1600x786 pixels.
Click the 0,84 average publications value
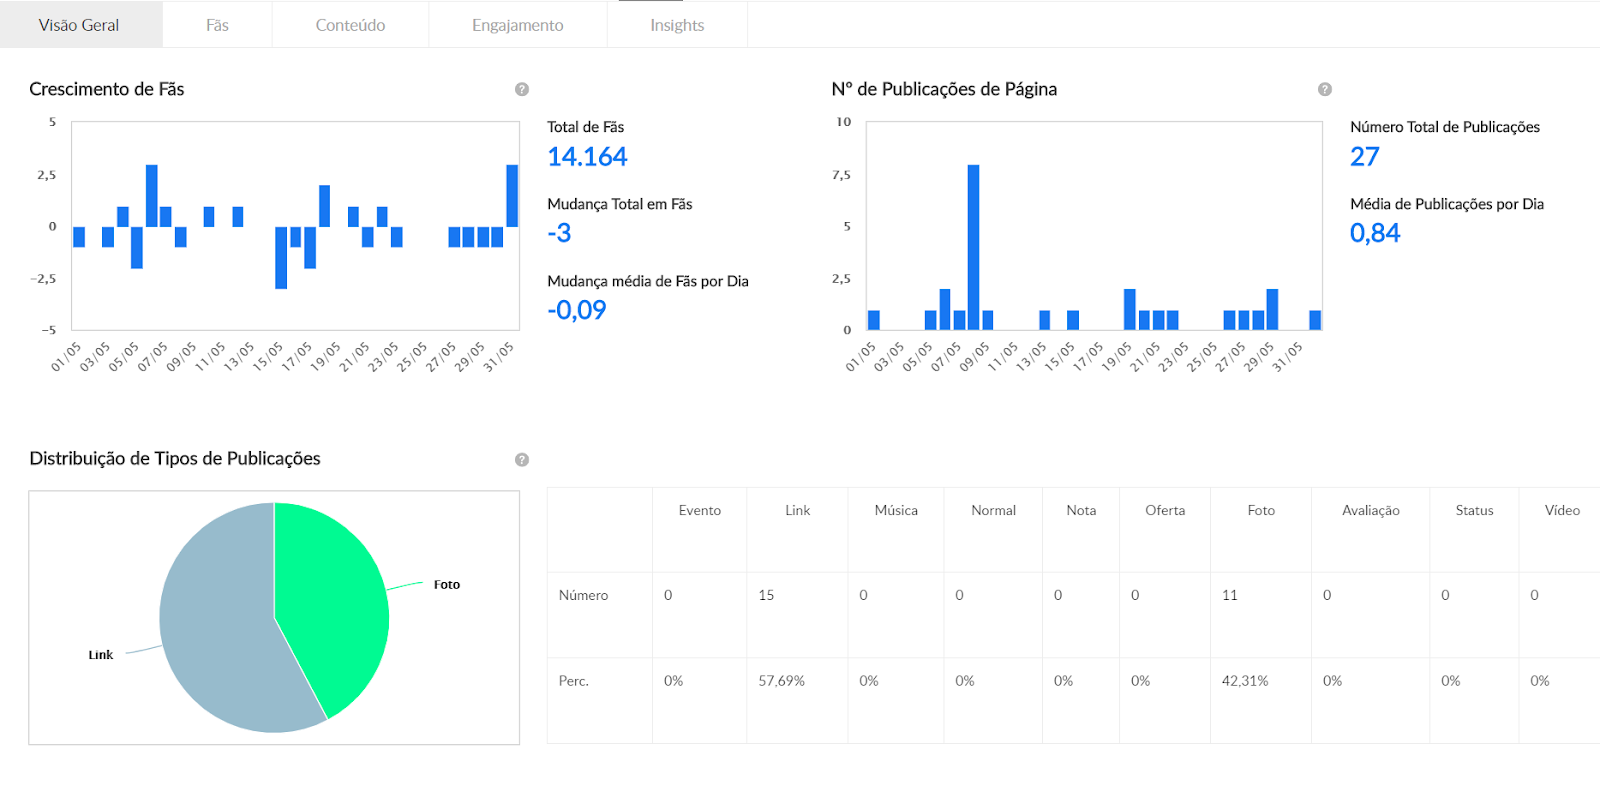[1375, 233]
